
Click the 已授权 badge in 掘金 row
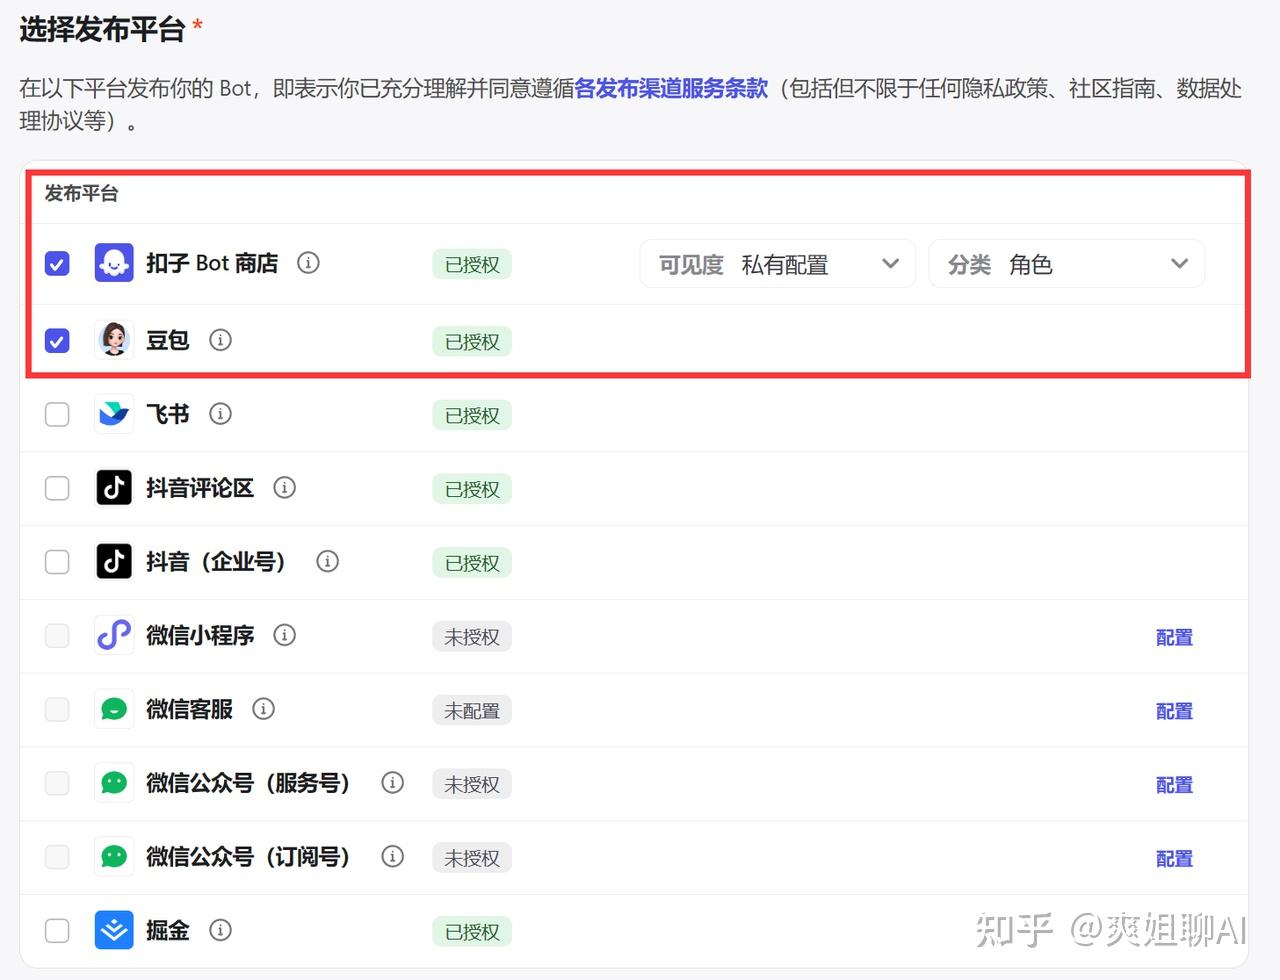click(x=472, y=932)
